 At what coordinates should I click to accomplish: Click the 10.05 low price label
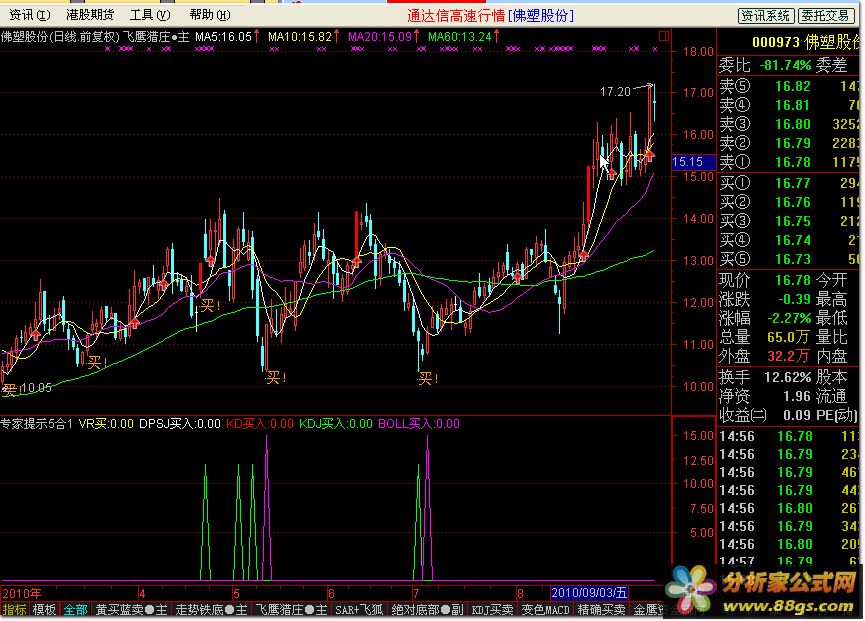pos(36,388)
